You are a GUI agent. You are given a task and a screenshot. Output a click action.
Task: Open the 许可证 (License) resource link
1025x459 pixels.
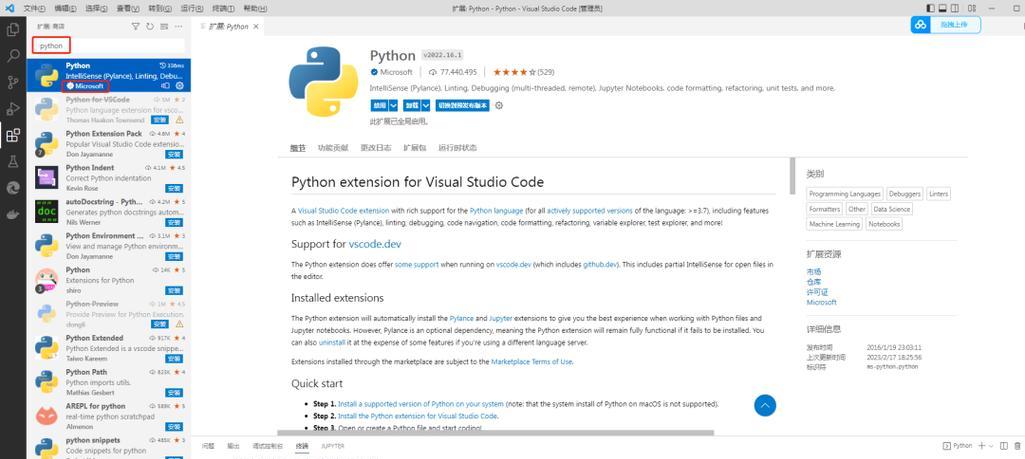tap(818, 292)
